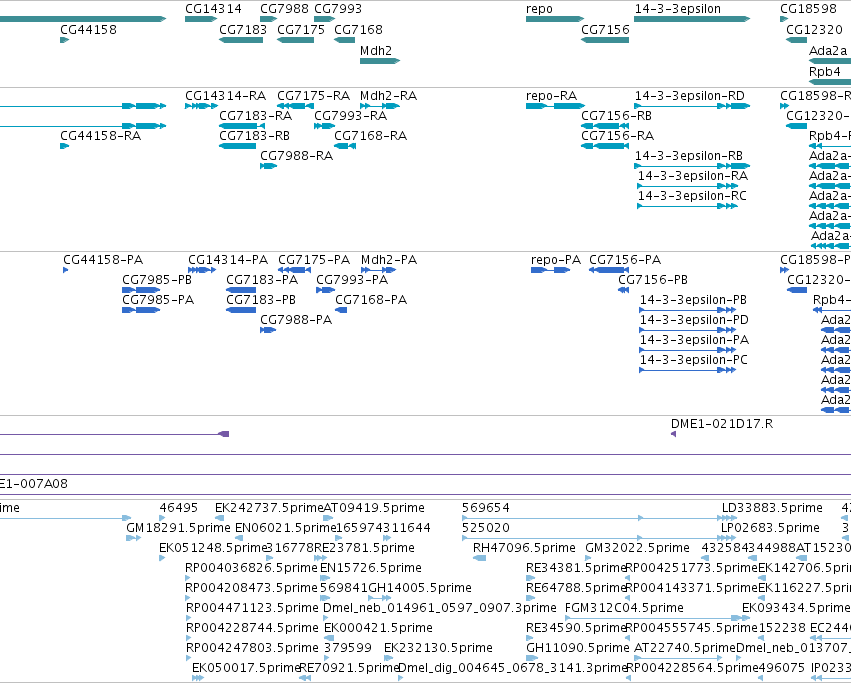Select the CG7183-PA protein label
The image size is (851, 683).
262,280
